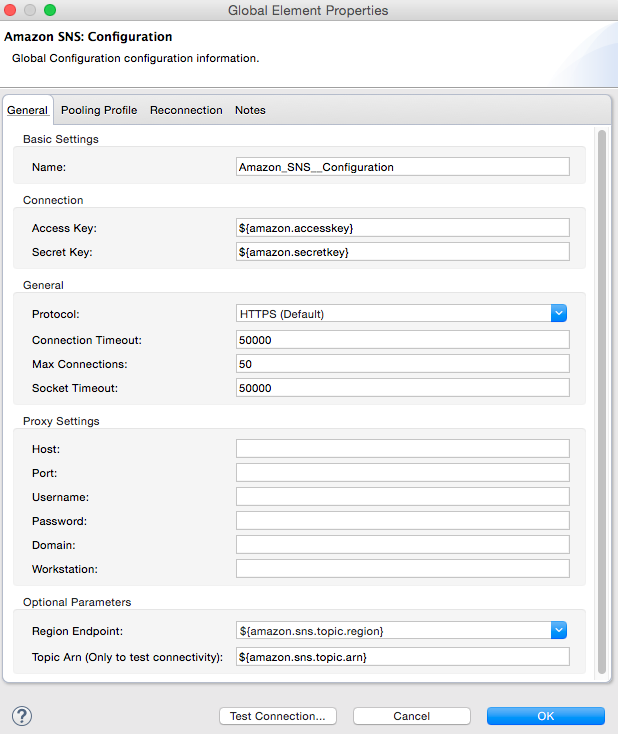This screenshot has width=618, height=734.
Task: Edit the Secret Key field
Action: pos(403,252)
